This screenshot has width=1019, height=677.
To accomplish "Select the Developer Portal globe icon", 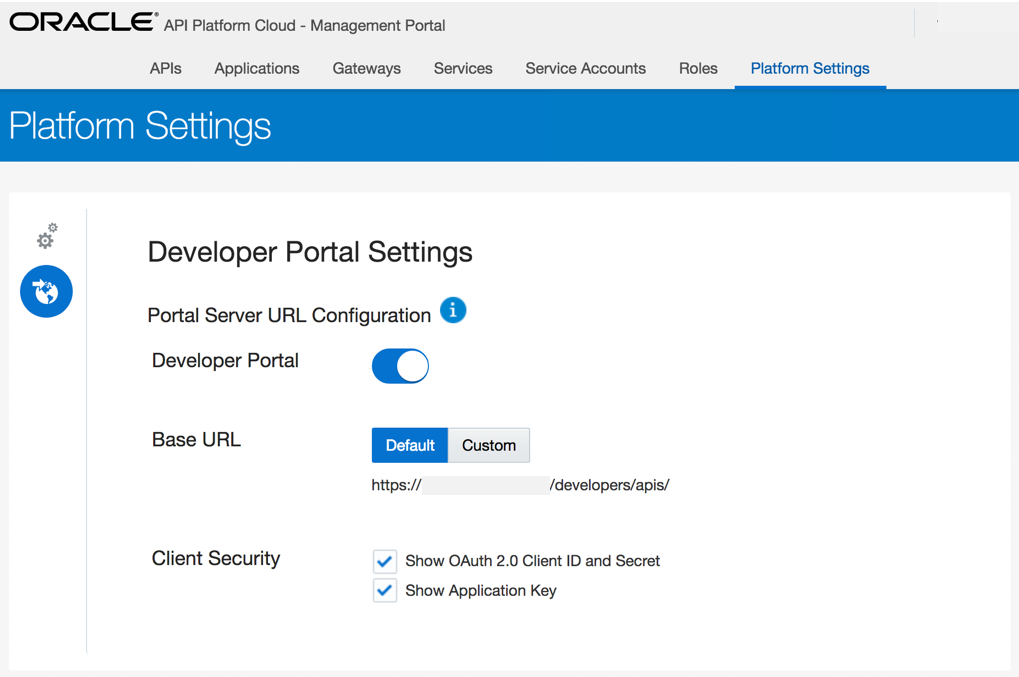I will coord(46,291).
